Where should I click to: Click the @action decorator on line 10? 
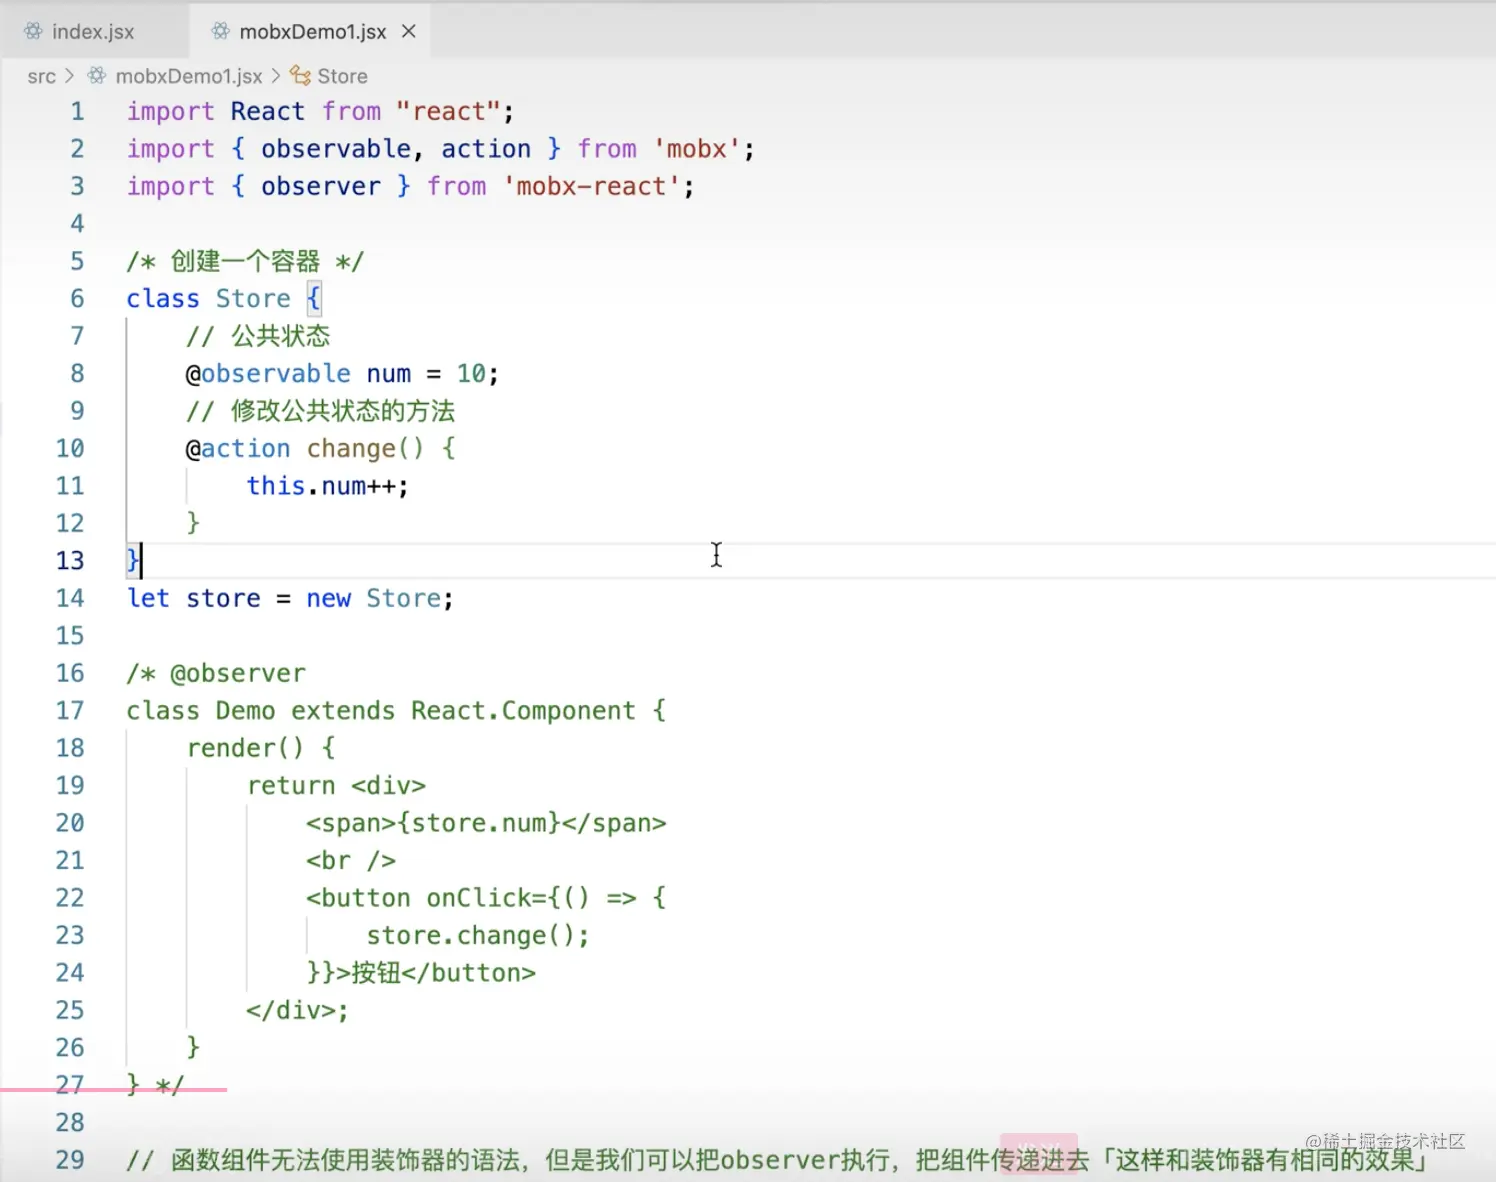coord(238,448)
